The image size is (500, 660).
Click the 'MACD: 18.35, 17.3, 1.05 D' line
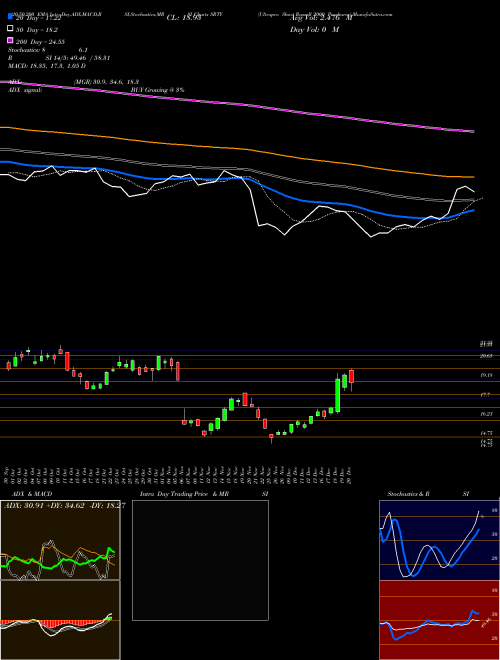(47, 66)
